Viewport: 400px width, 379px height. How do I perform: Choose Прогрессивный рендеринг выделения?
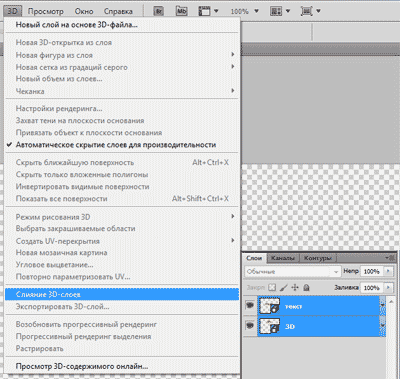[x=122, y=337]
